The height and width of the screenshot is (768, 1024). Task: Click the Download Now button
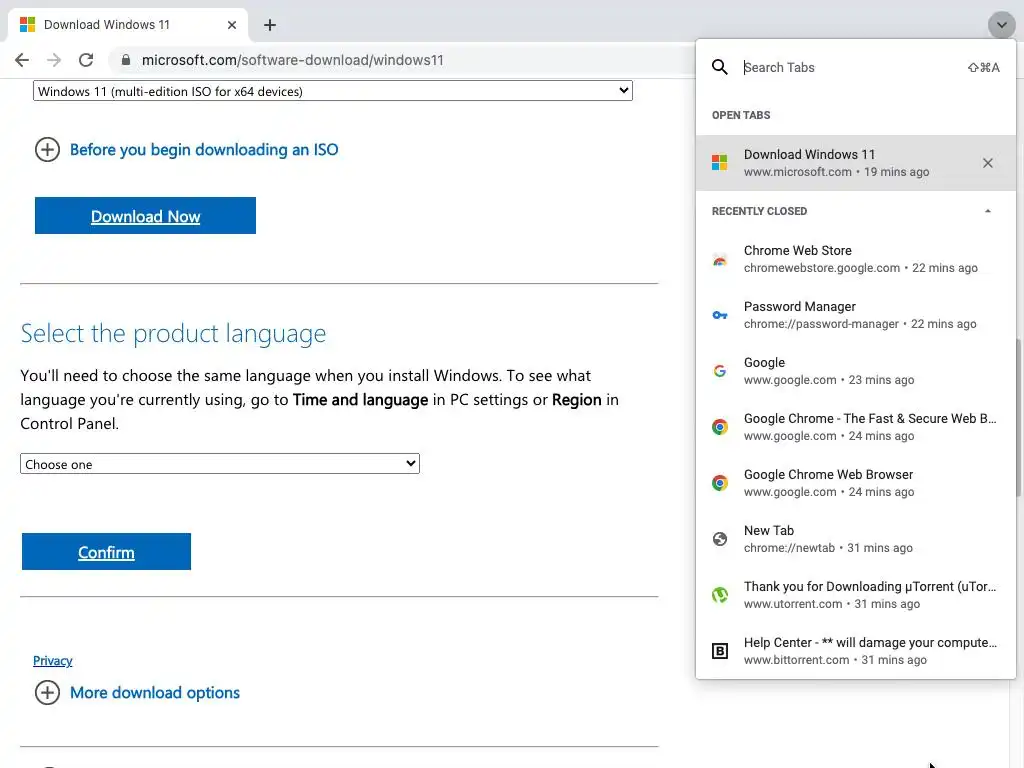145,216
